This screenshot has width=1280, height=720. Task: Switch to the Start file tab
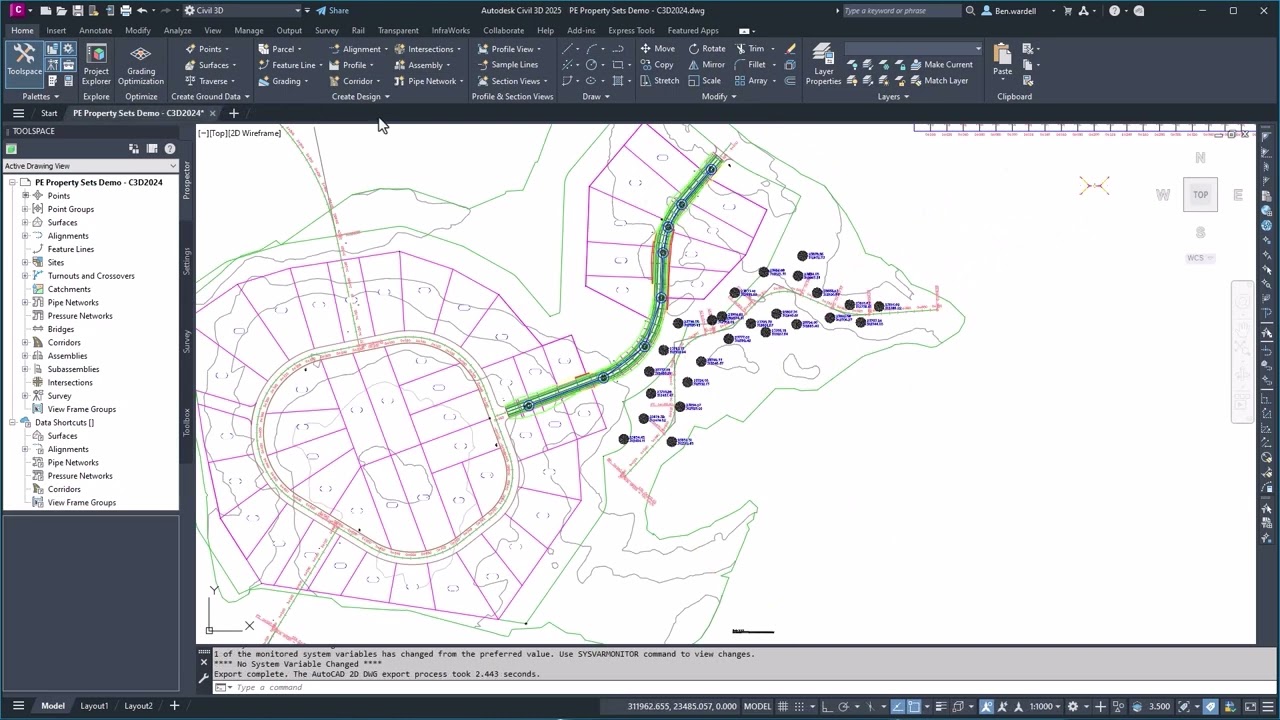(49, 113)
